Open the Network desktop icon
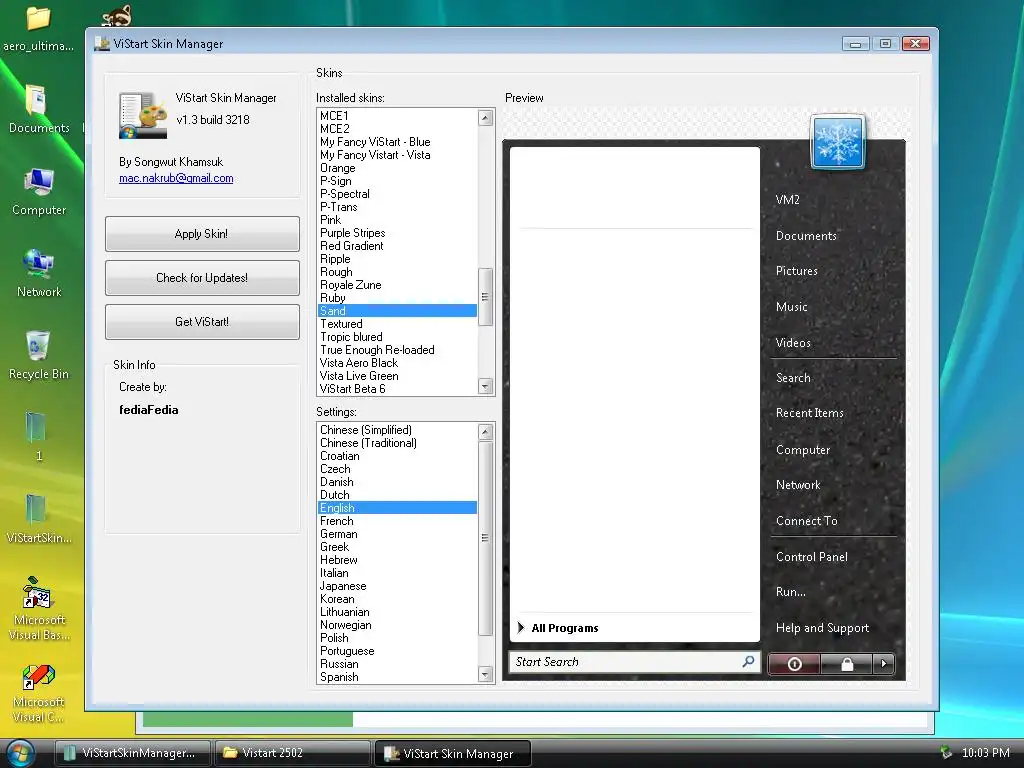The width and height of the screenshot is (1024, 768). tap(39, 274)
